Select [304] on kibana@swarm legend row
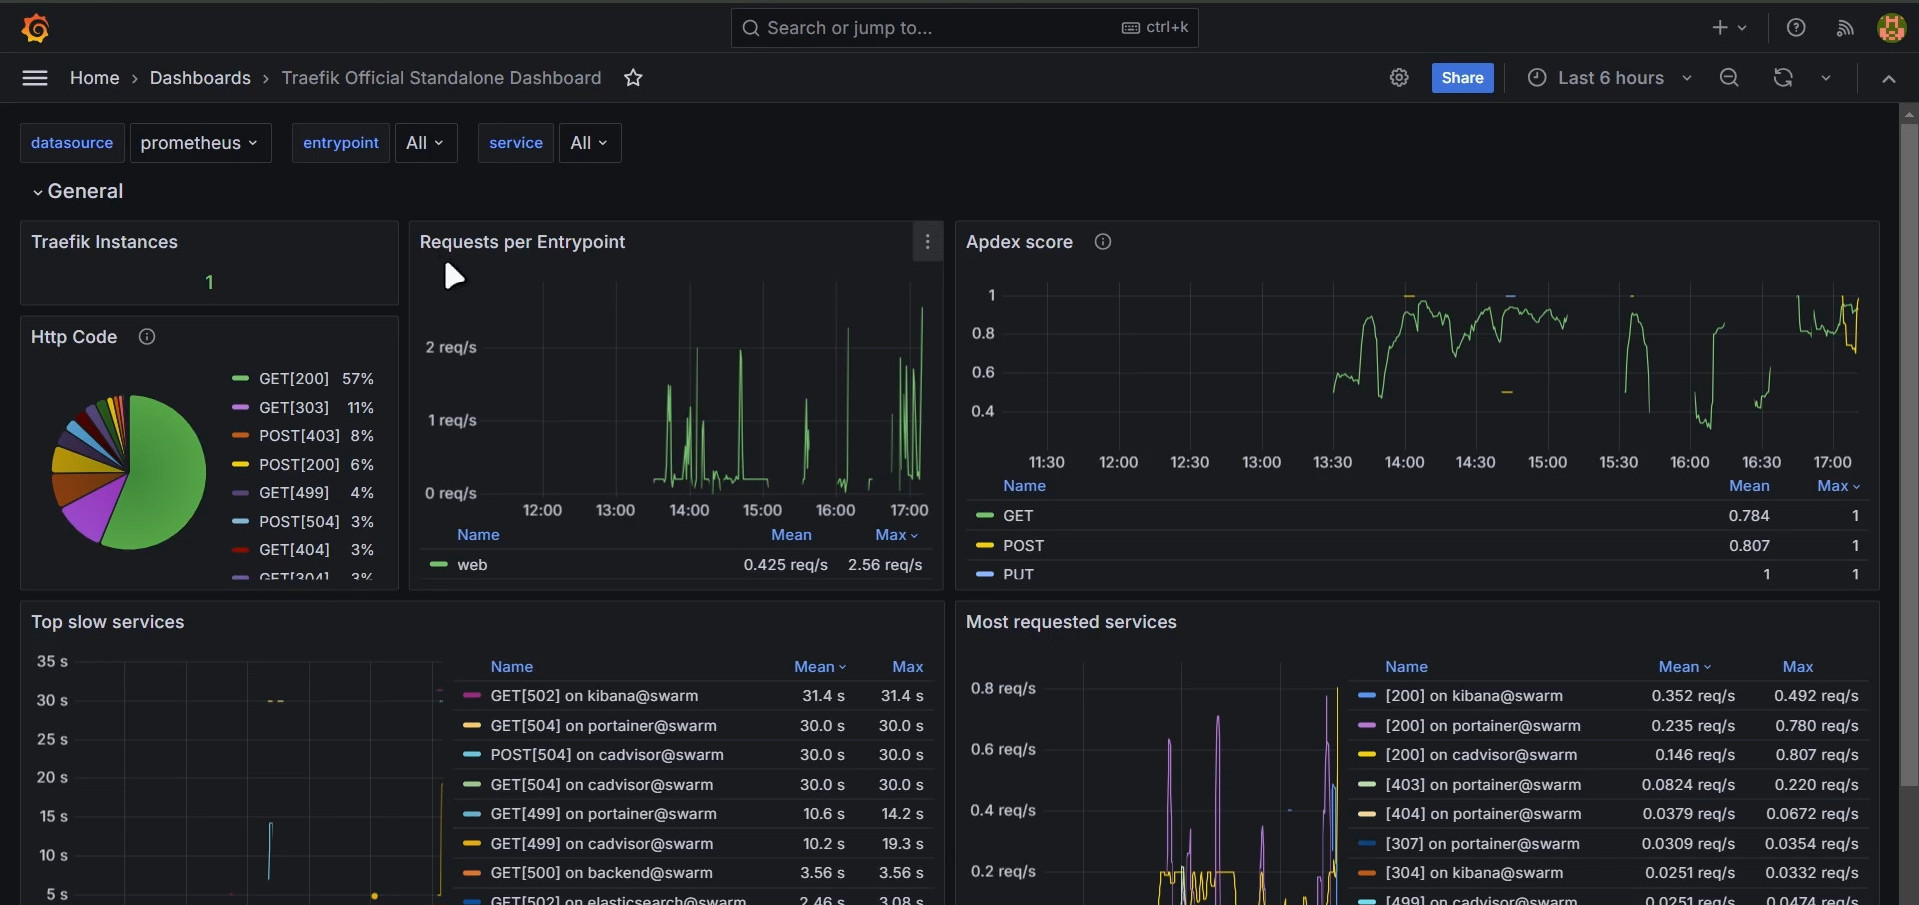 [1609, 873]
